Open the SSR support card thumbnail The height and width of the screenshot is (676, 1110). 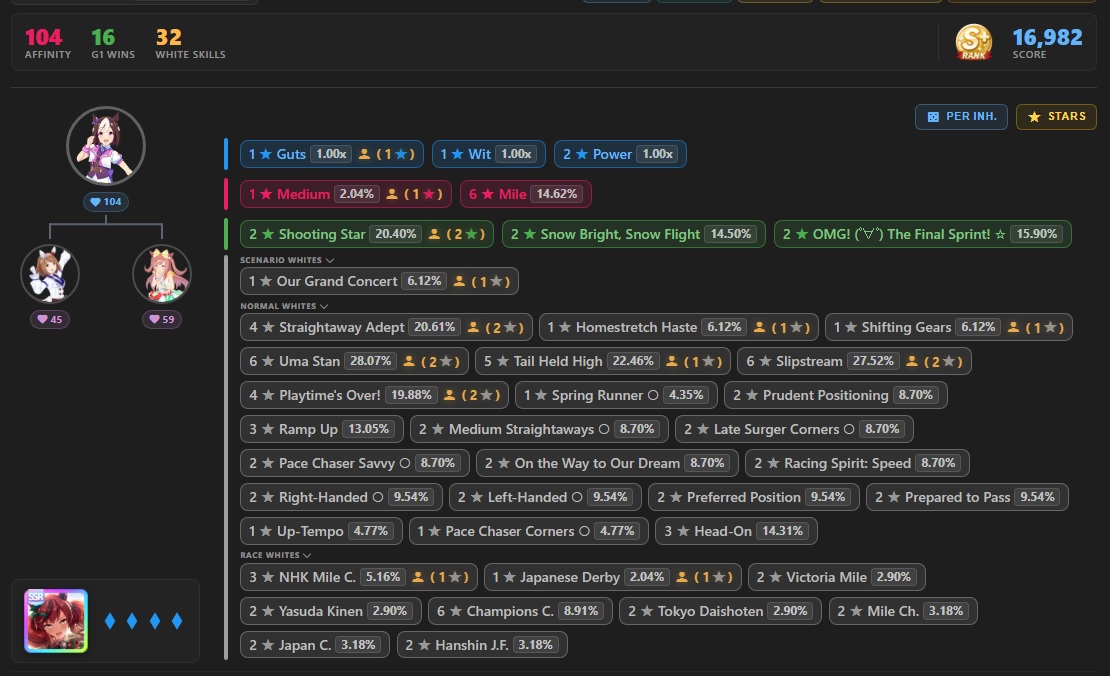click(56, 621)
